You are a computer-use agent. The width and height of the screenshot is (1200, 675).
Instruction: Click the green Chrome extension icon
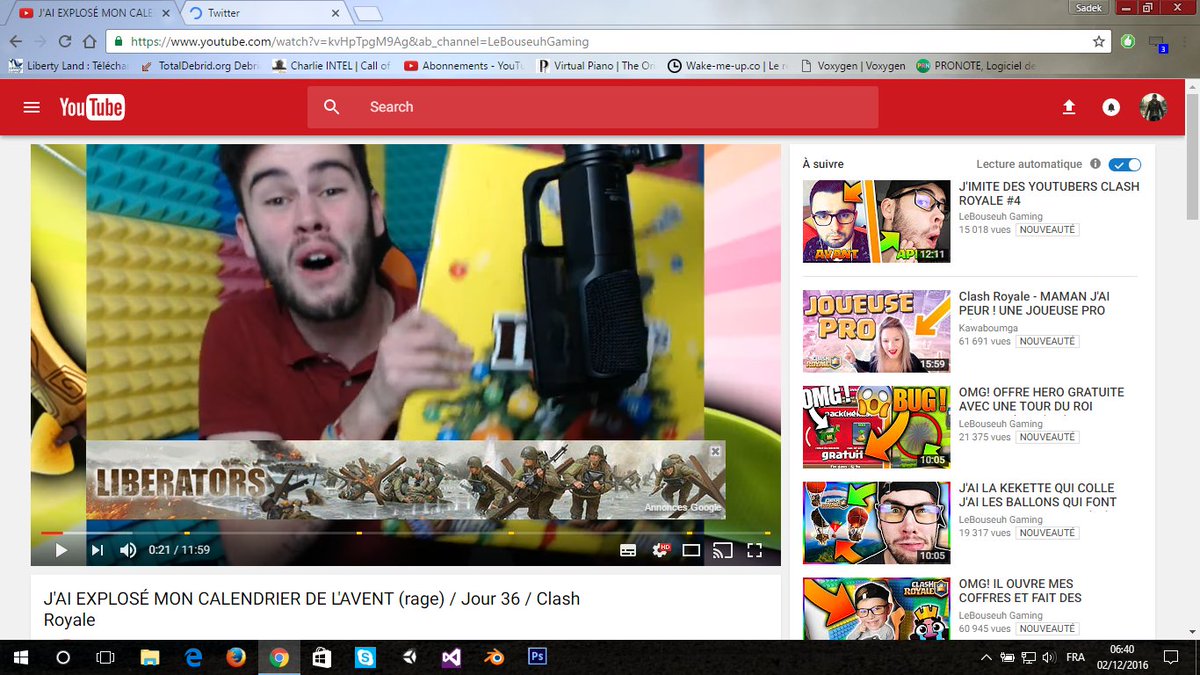point(1128,42)
